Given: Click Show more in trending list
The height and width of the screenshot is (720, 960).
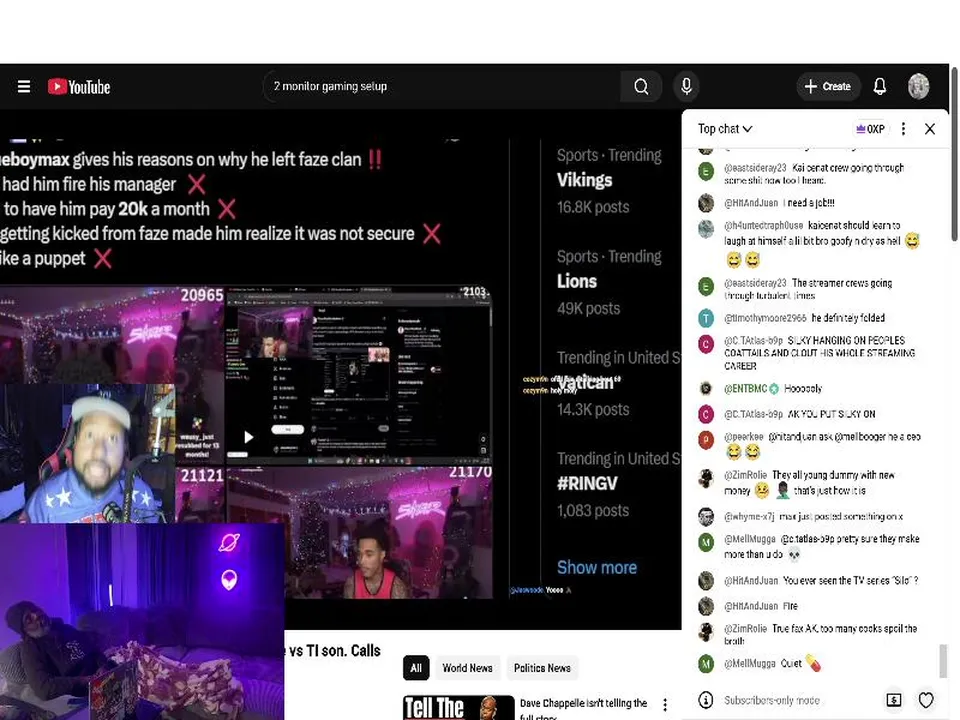Looking at the screenshot, I should [x=596, y=568].
